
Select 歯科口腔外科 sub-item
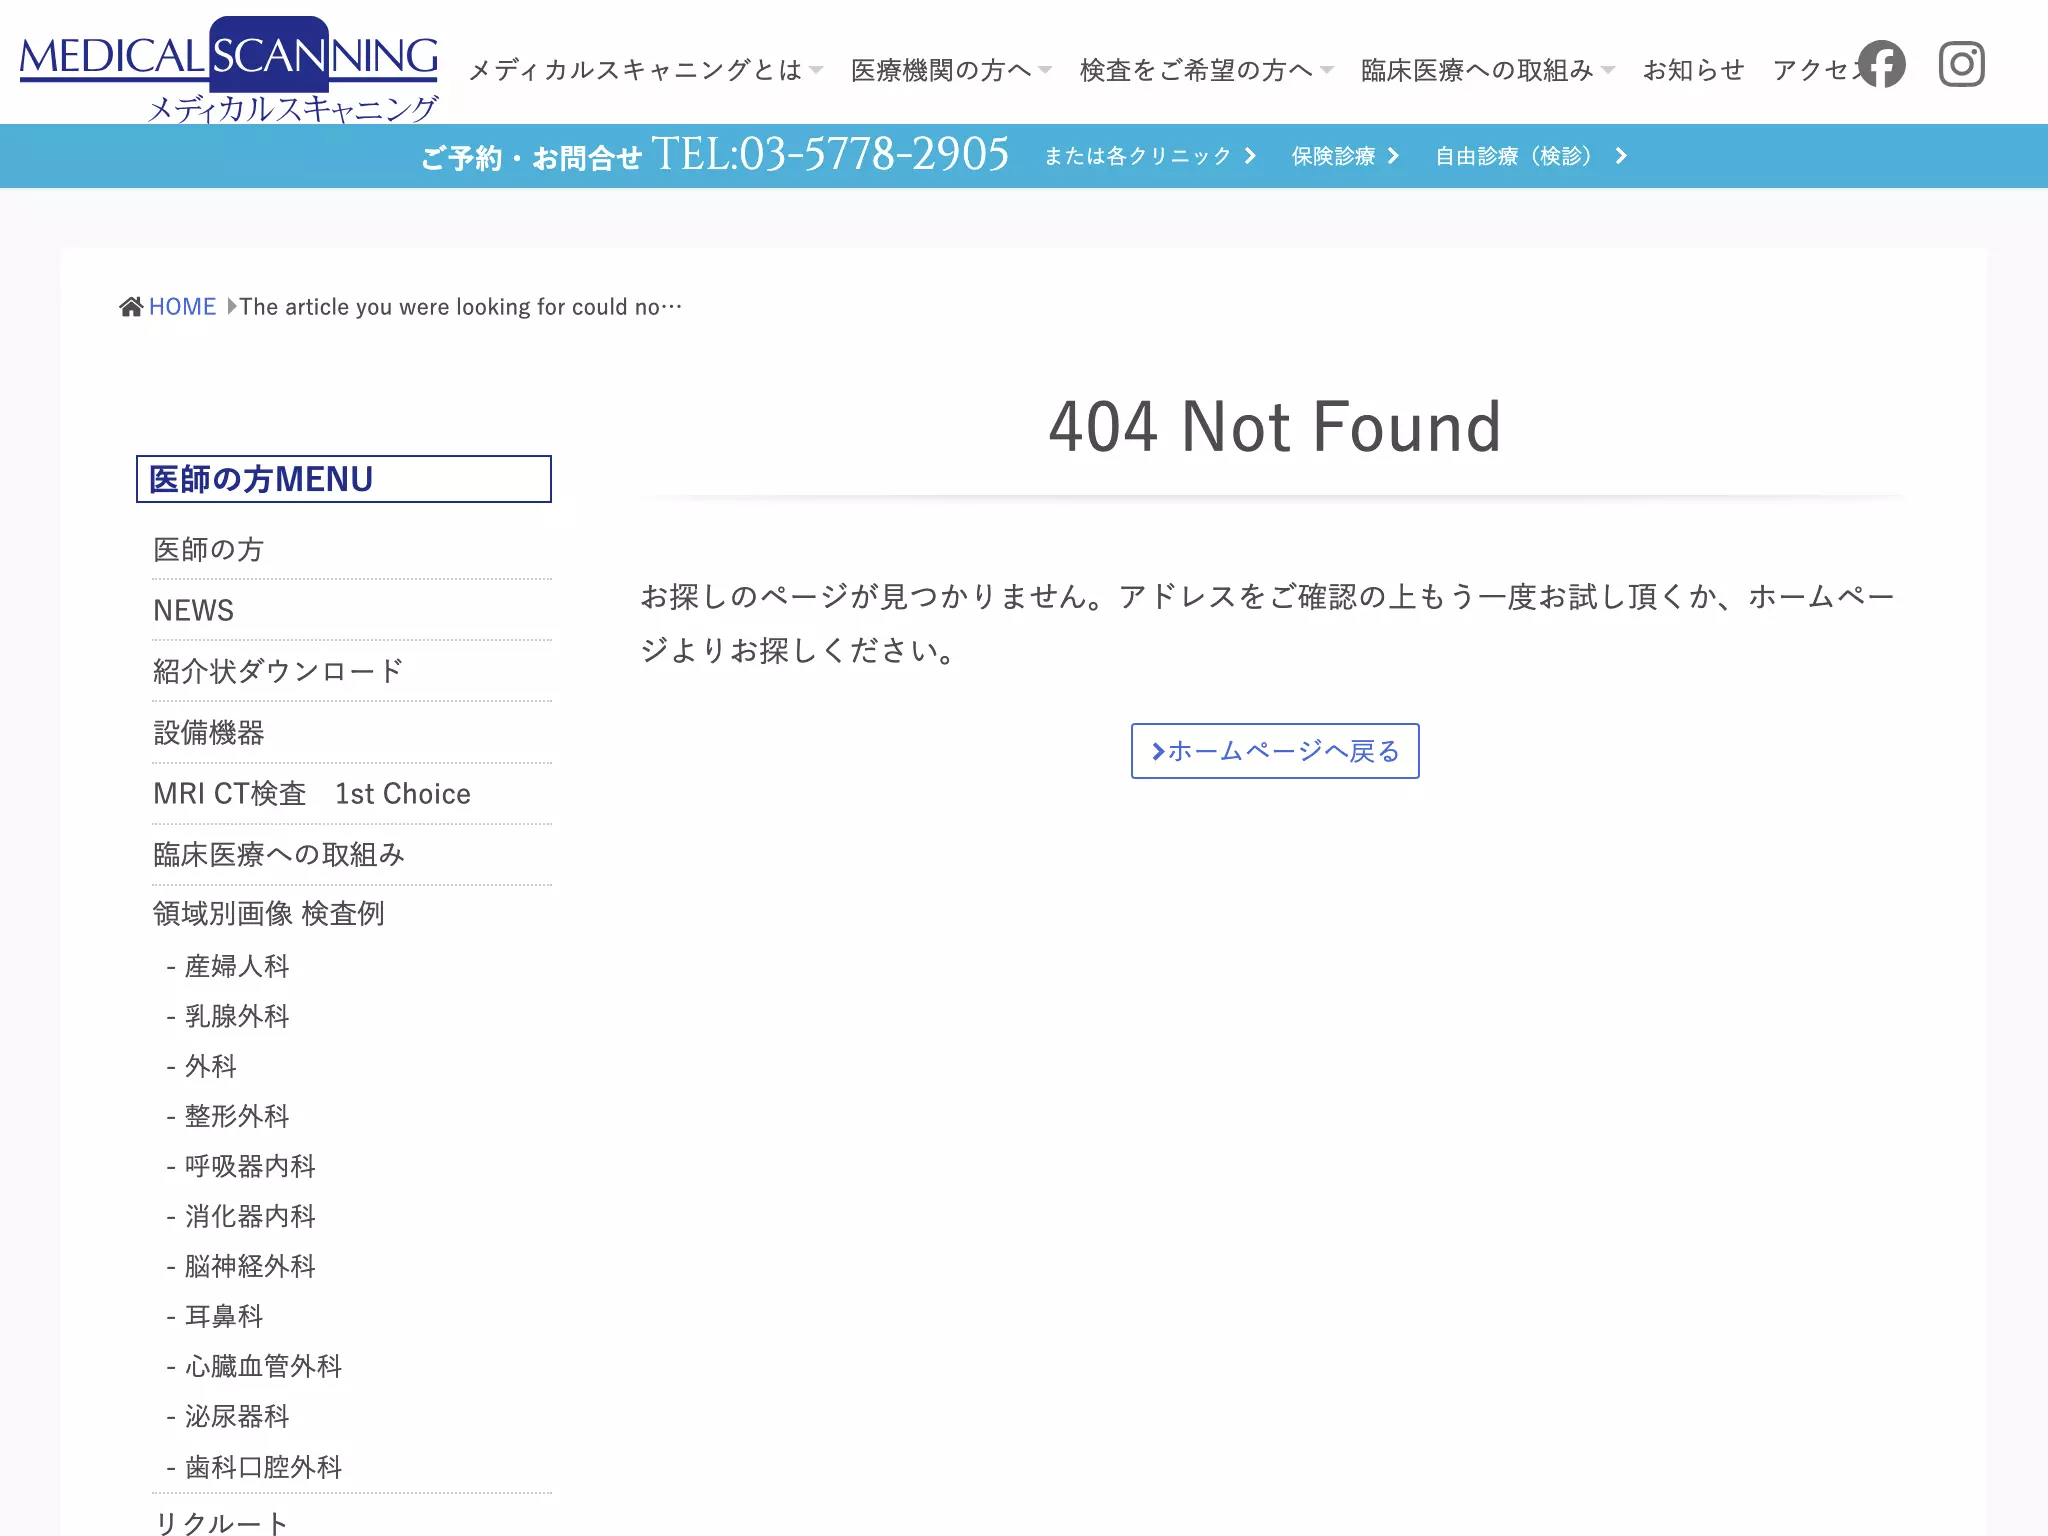pos(263,1467)
